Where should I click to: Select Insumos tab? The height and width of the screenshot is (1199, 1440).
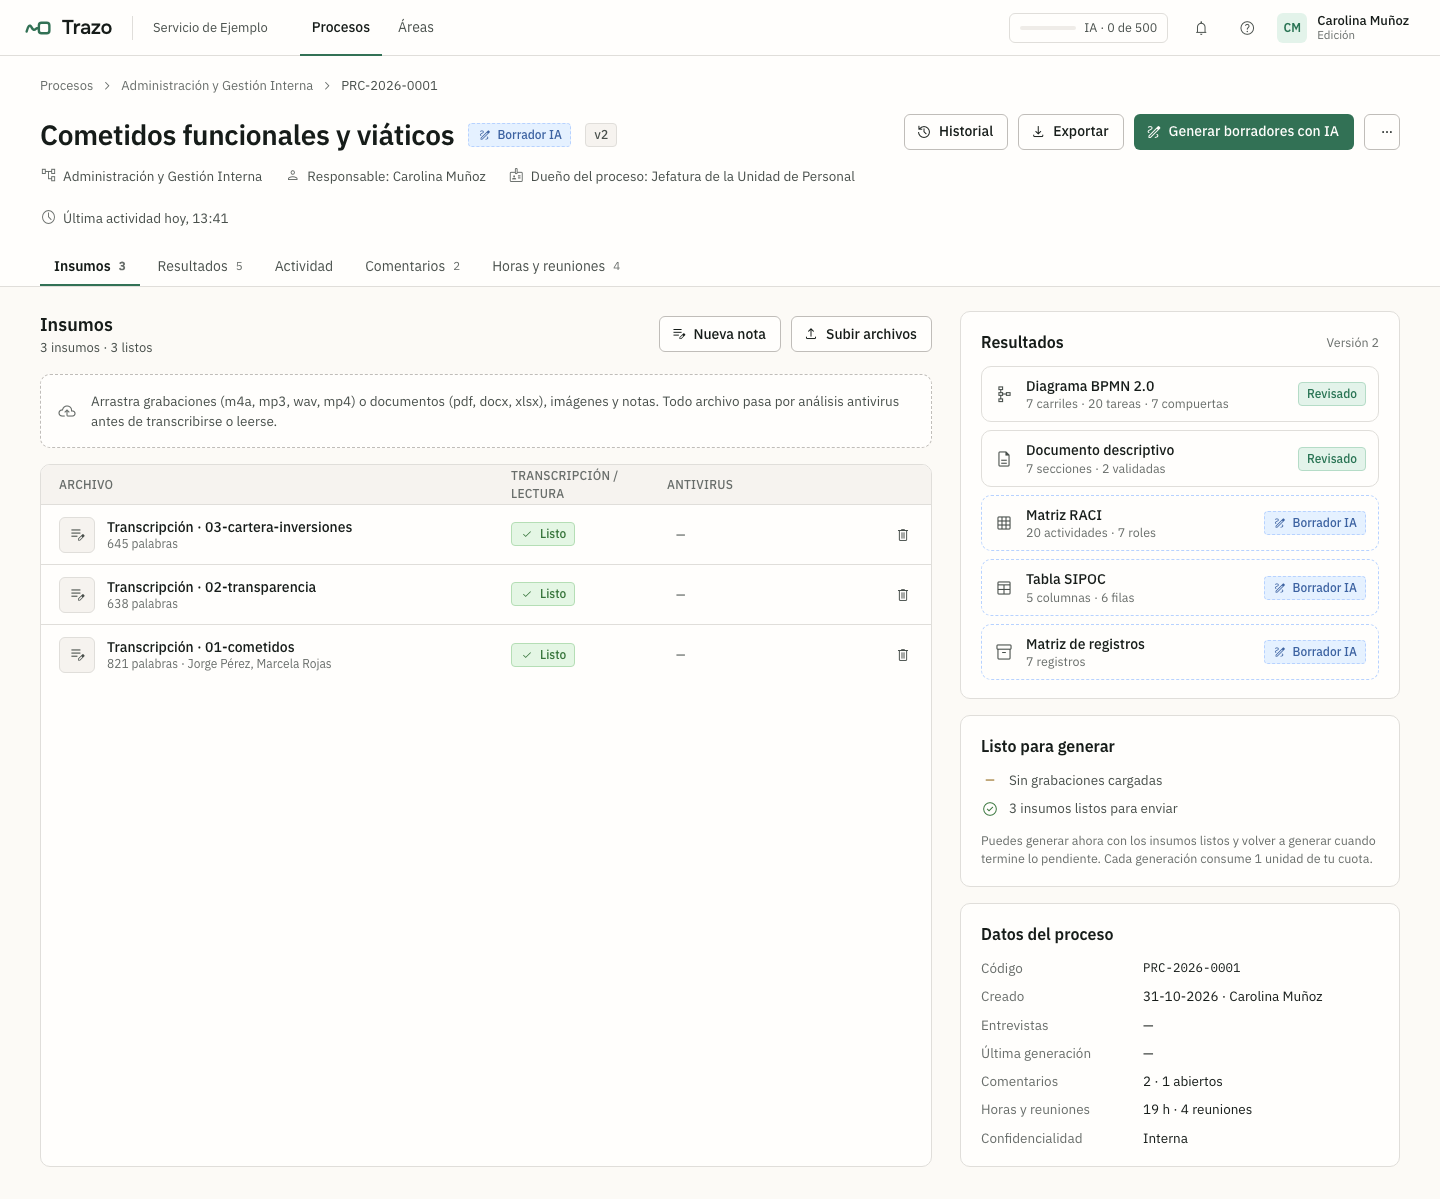click(90, 266)
